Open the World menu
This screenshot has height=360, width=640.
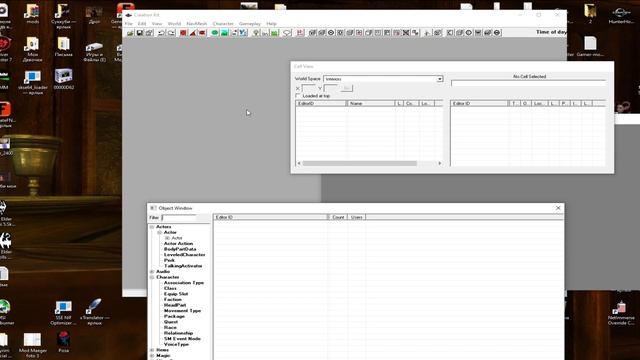(x=174, y=24)
